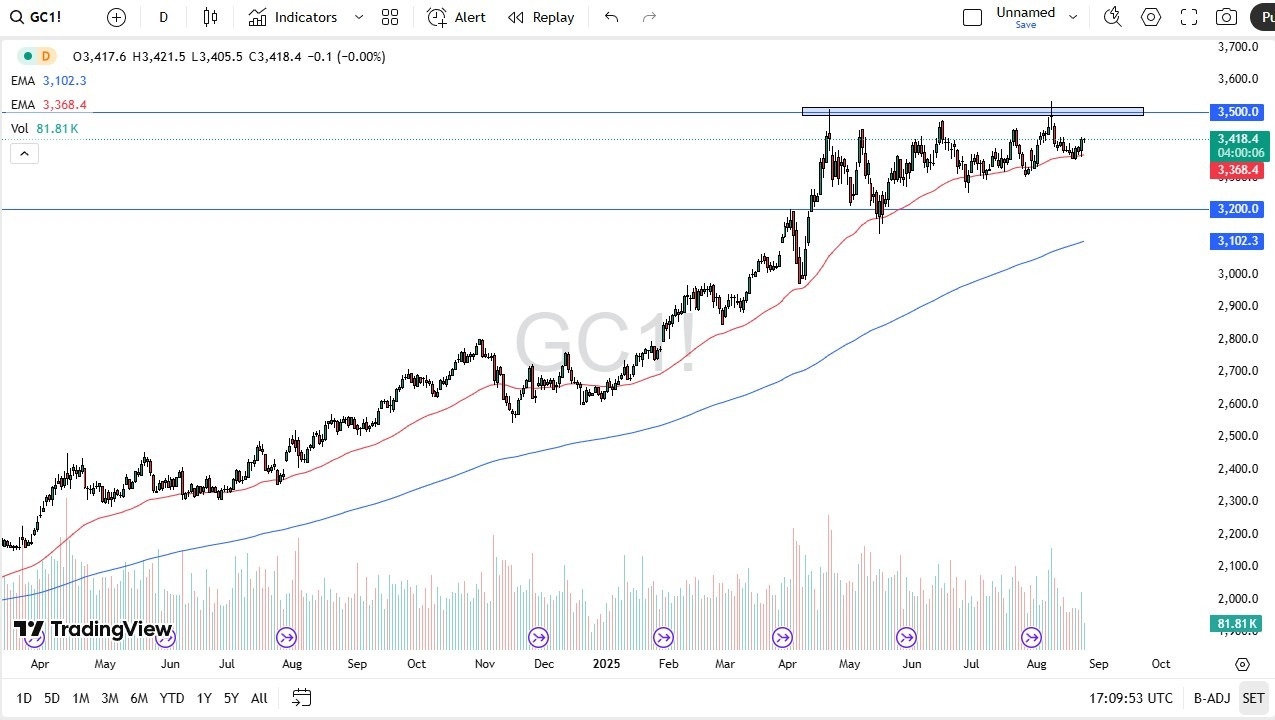1275x720 pixels.
Task: Open the chart style (candlestick) icon
Action: [210, 17]
